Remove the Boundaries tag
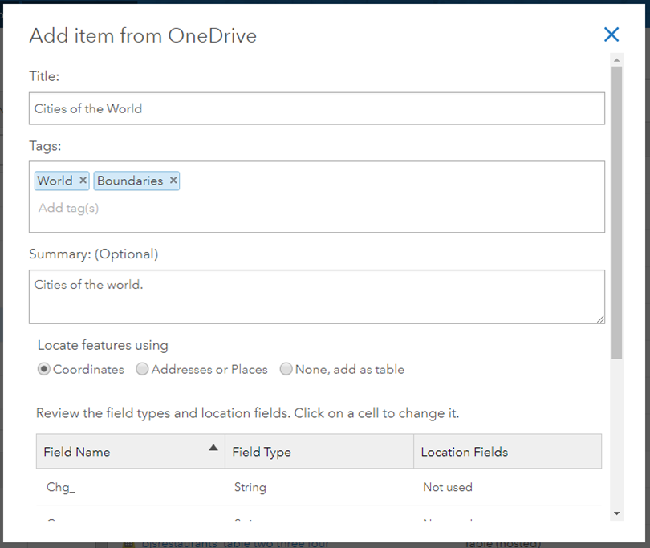Viewport: 650px width, 548px height. point(173,181)
